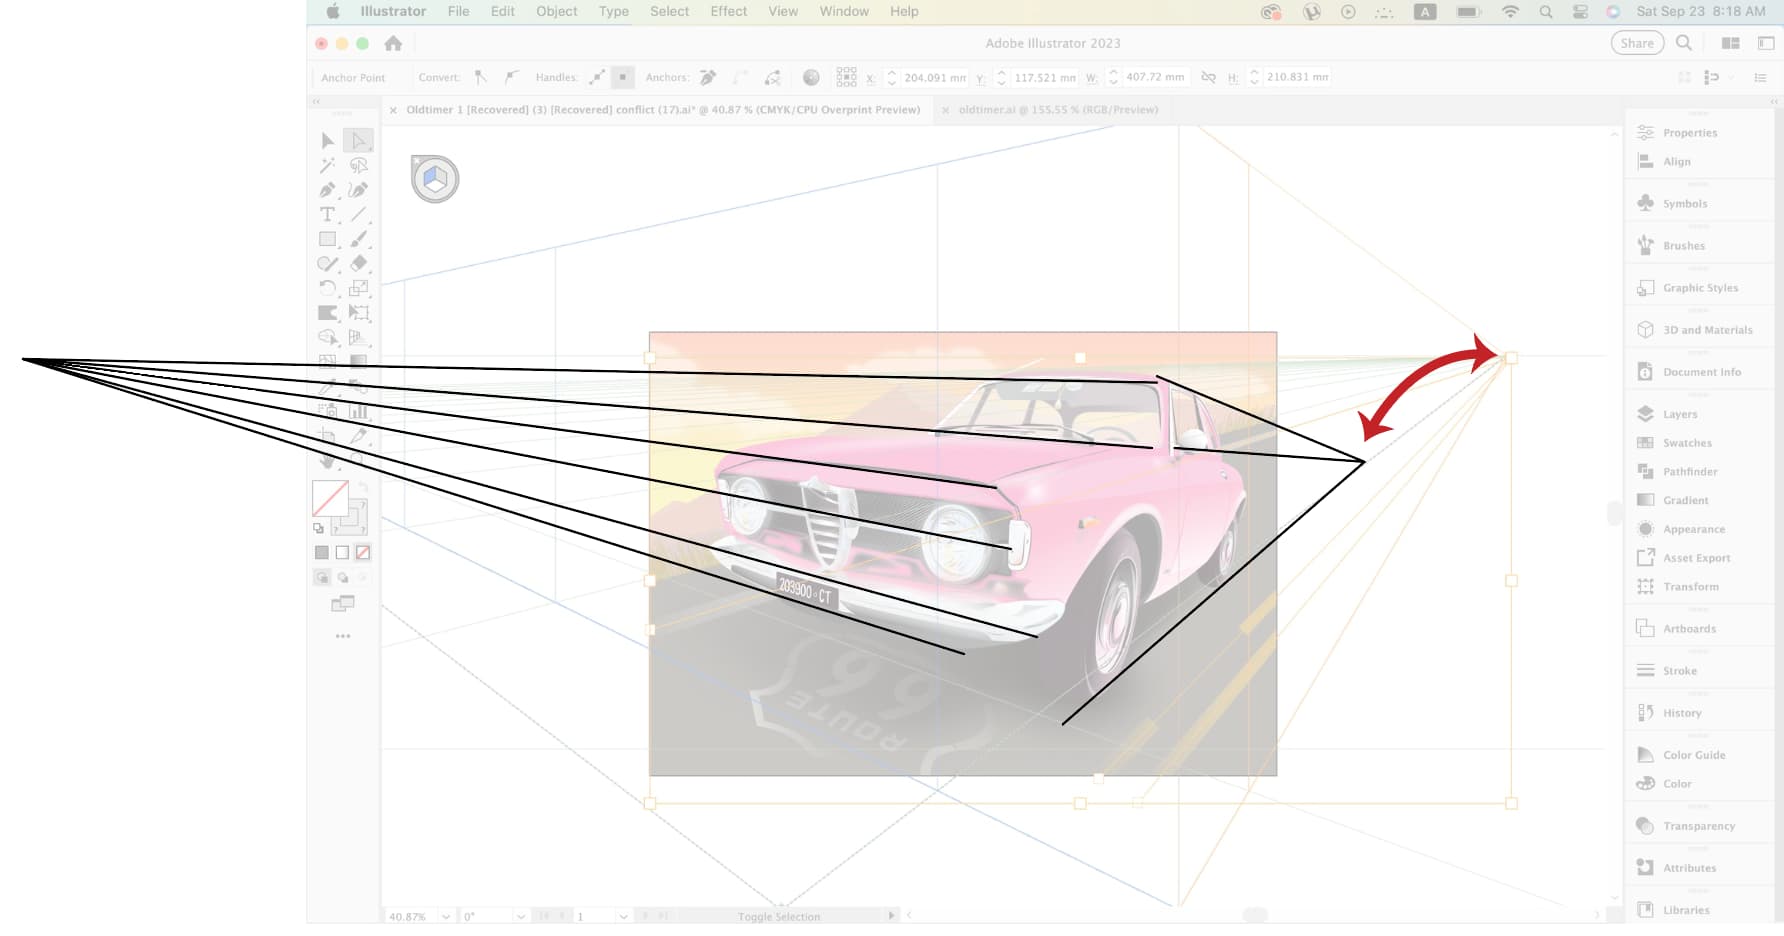Image resolution: width=1784 pixels, height=936 pixels.
Task: Open Recolor Artwork color wheel
Action: tap(811, 77)
